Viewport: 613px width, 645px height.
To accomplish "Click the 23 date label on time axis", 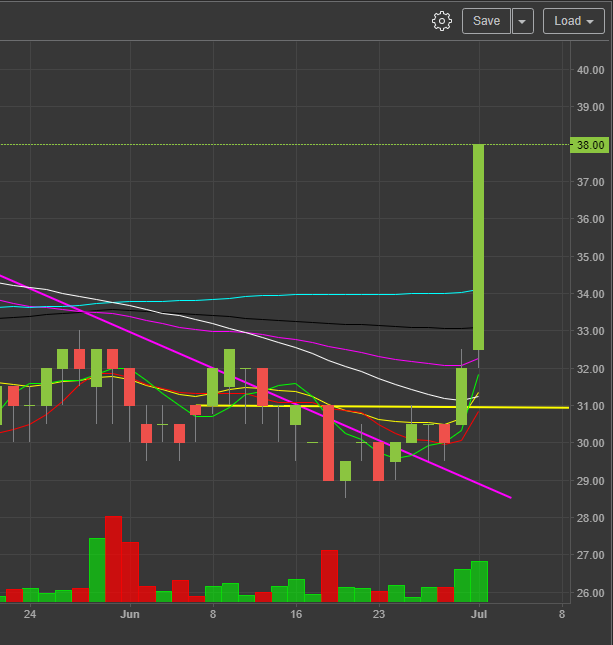I will (x=379, y=614).
